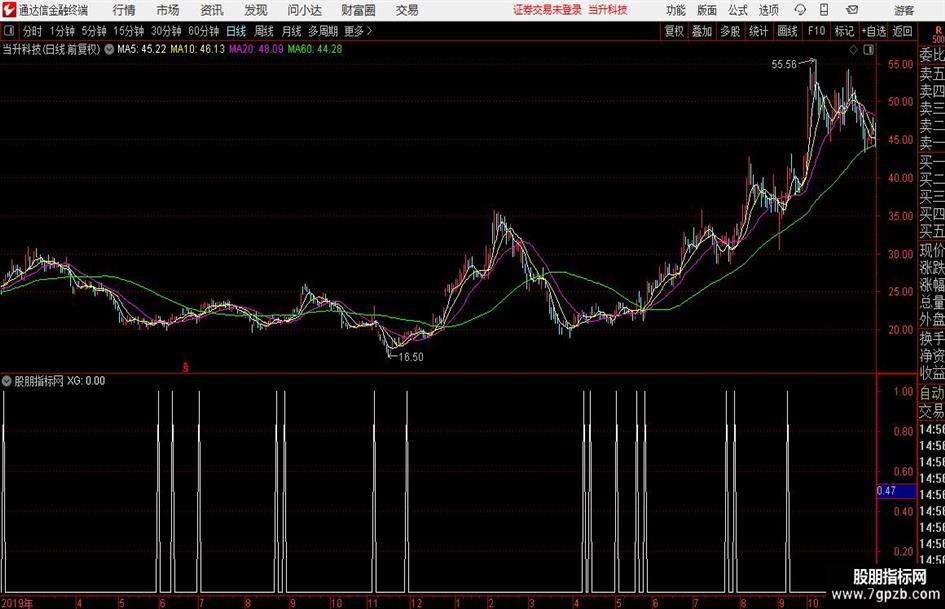Viewport: 945px width, 609px height.
Task: Open the mobile phone icon
Action: pos(824,10)
